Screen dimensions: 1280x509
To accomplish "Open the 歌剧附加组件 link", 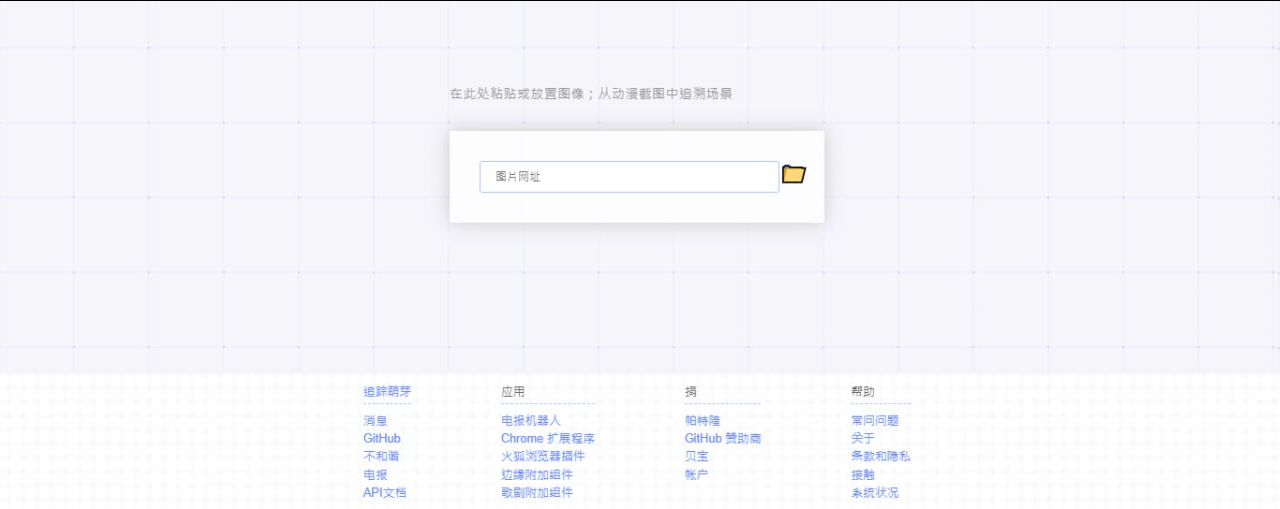I will pos(536,493).
